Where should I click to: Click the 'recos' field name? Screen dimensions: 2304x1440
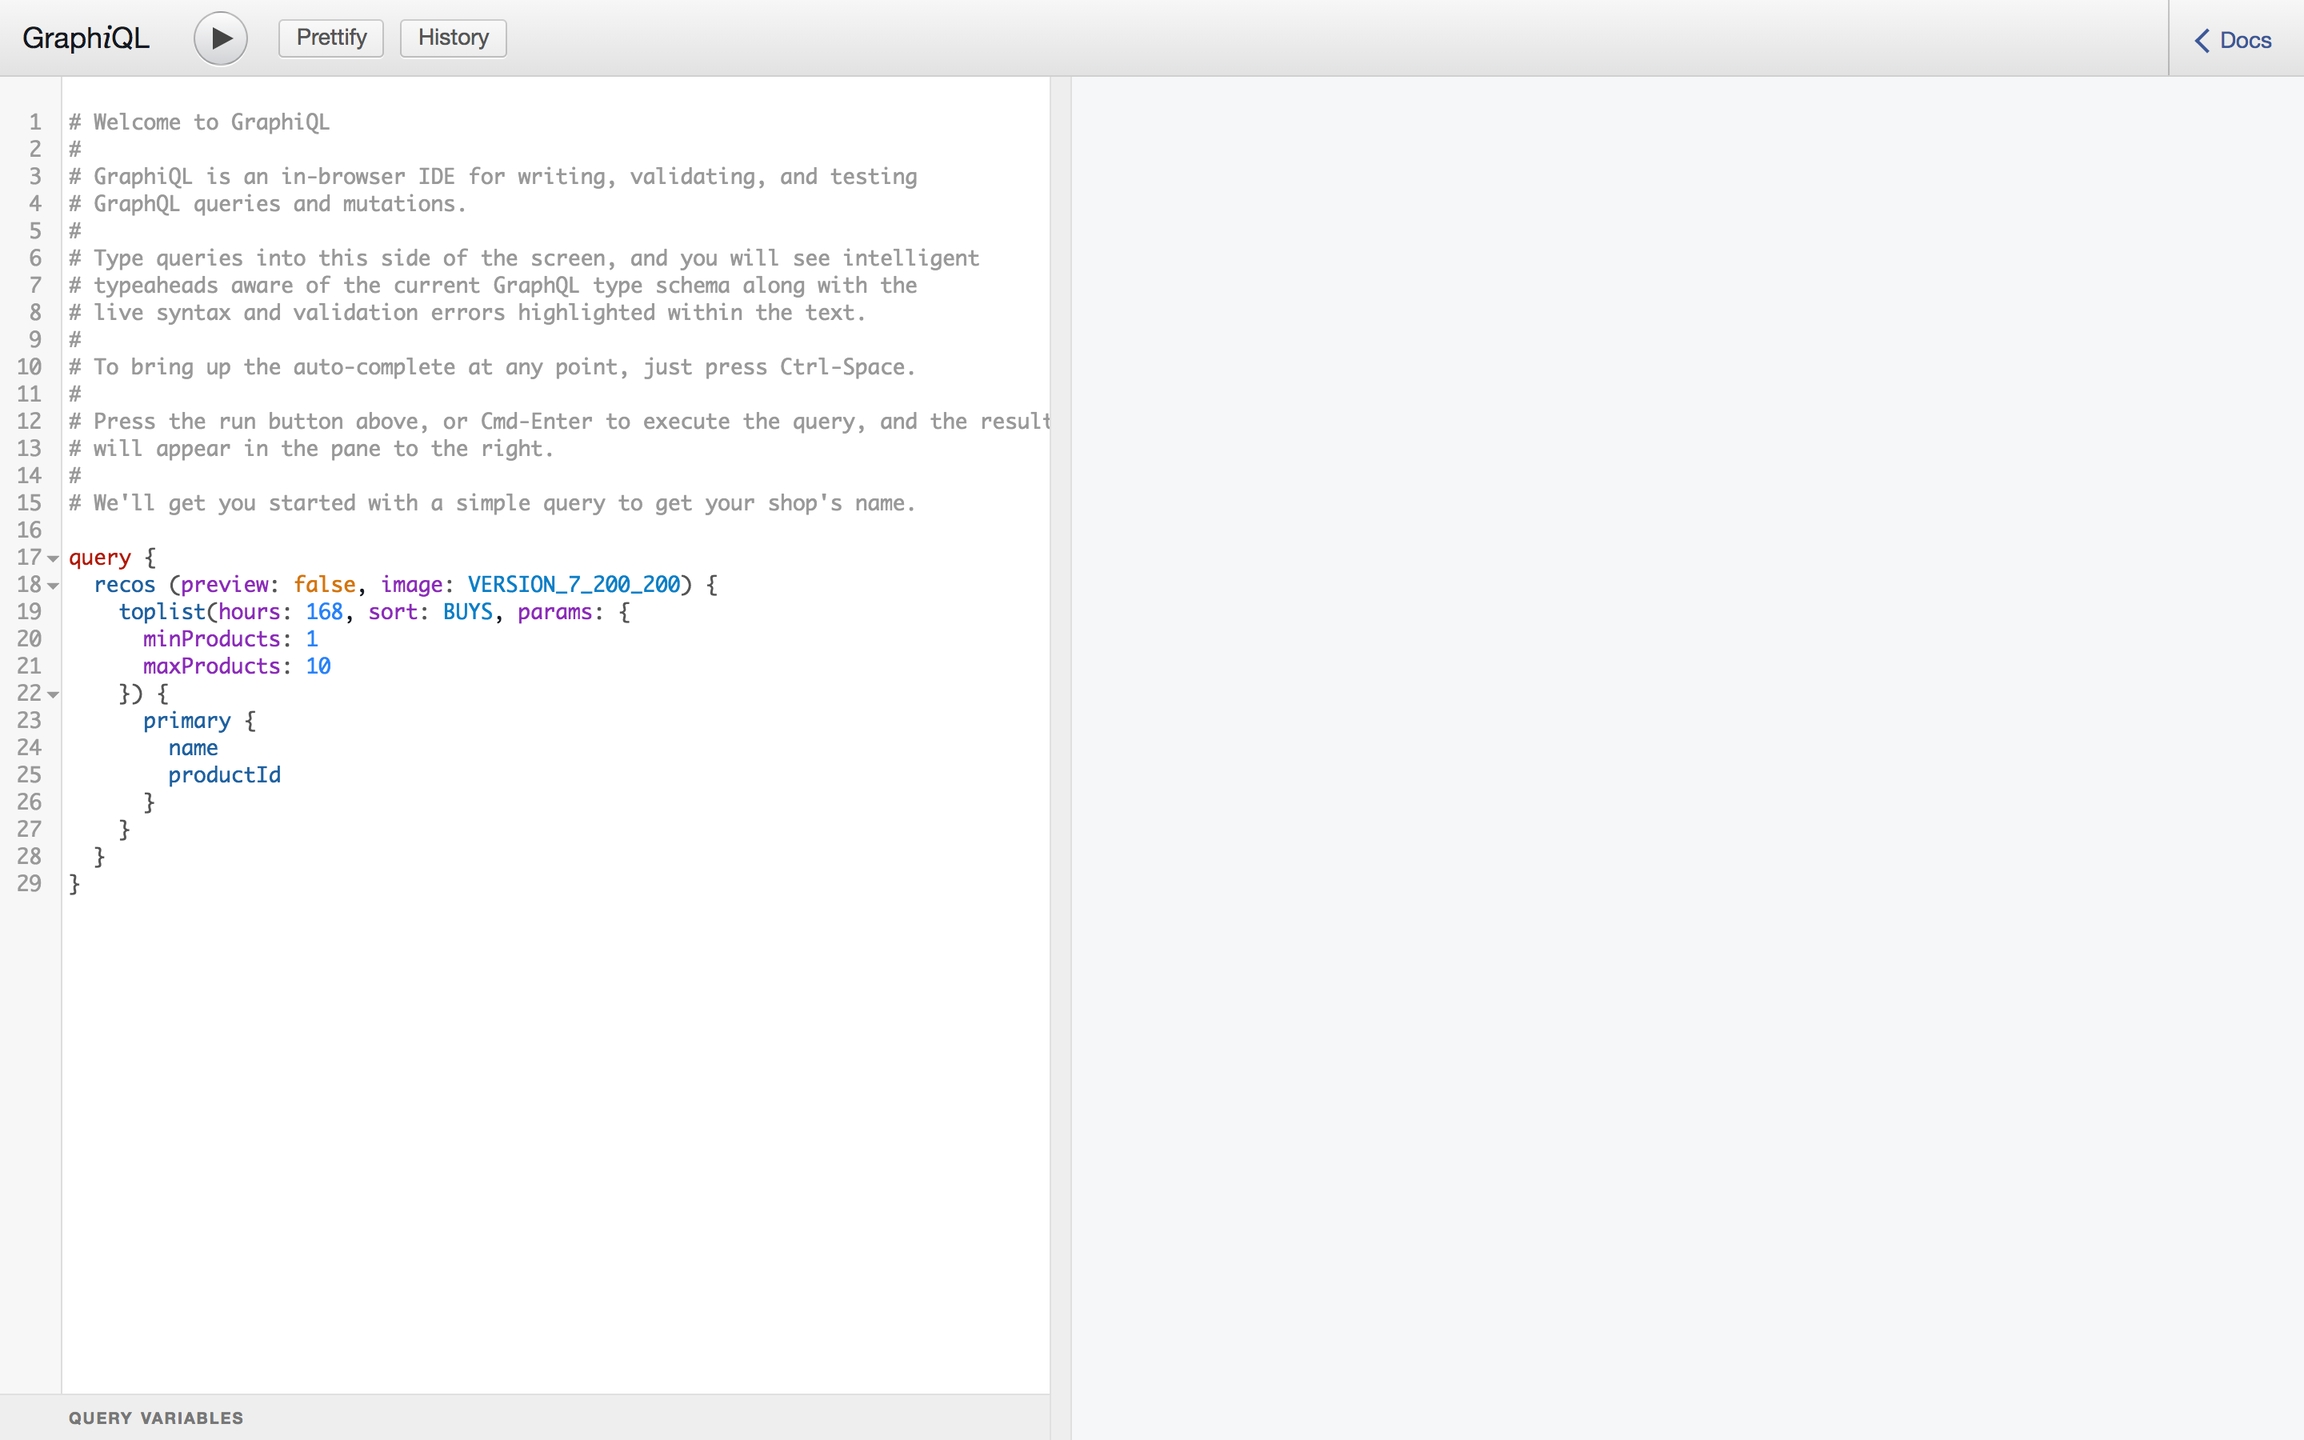point(124,584)
